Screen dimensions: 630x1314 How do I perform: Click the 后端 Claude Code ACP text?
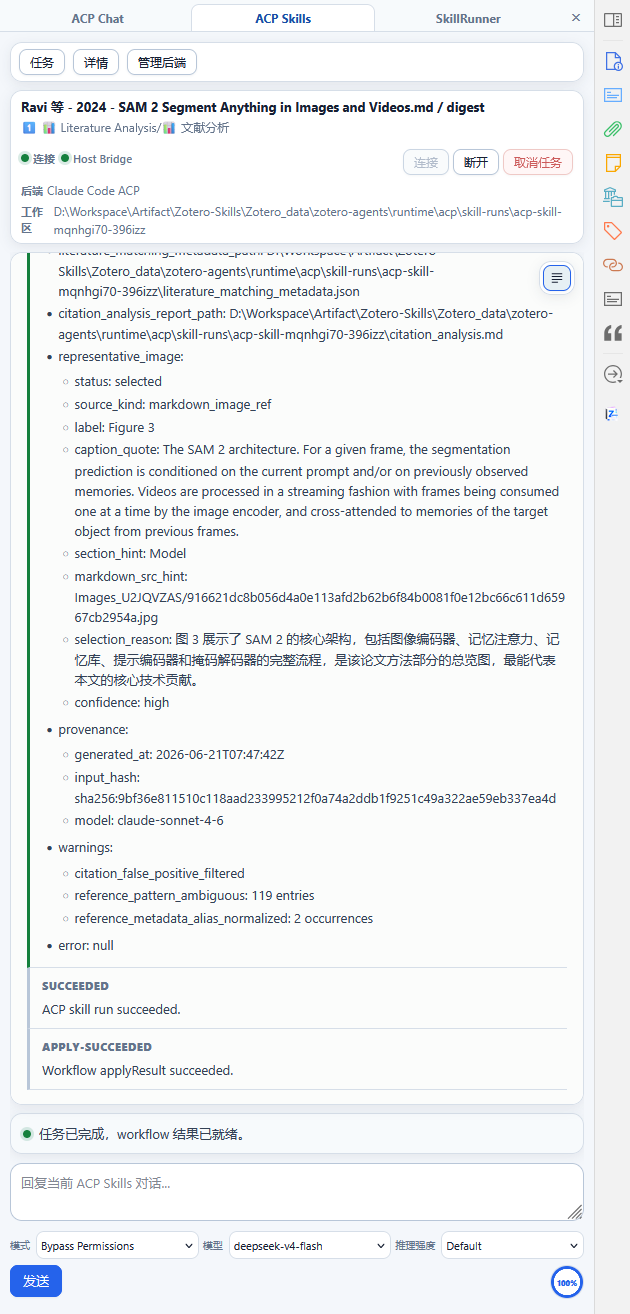point(80,191)
